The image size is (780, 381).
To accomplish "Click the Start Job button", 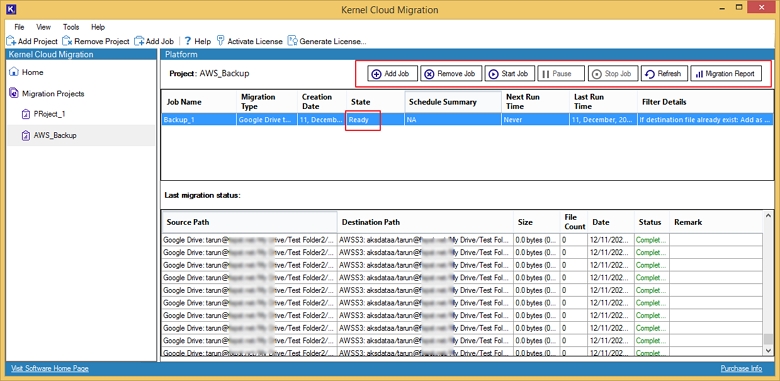I will click(509, 74).
